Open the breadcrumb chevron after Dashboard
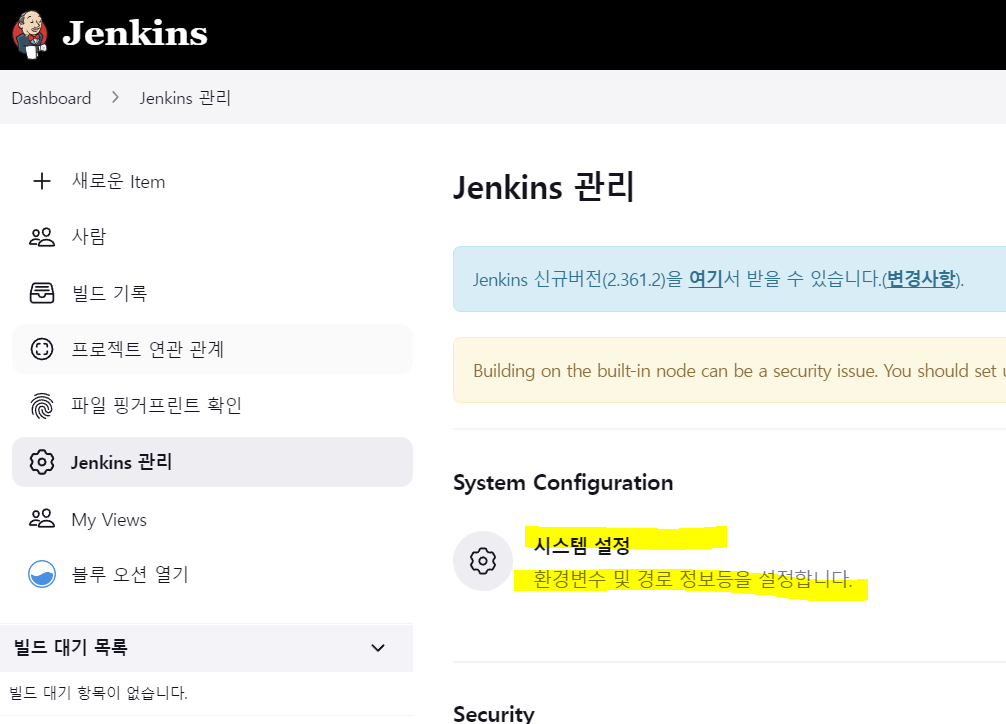The width and height of the screenshot is (1006, 724). 115,98
